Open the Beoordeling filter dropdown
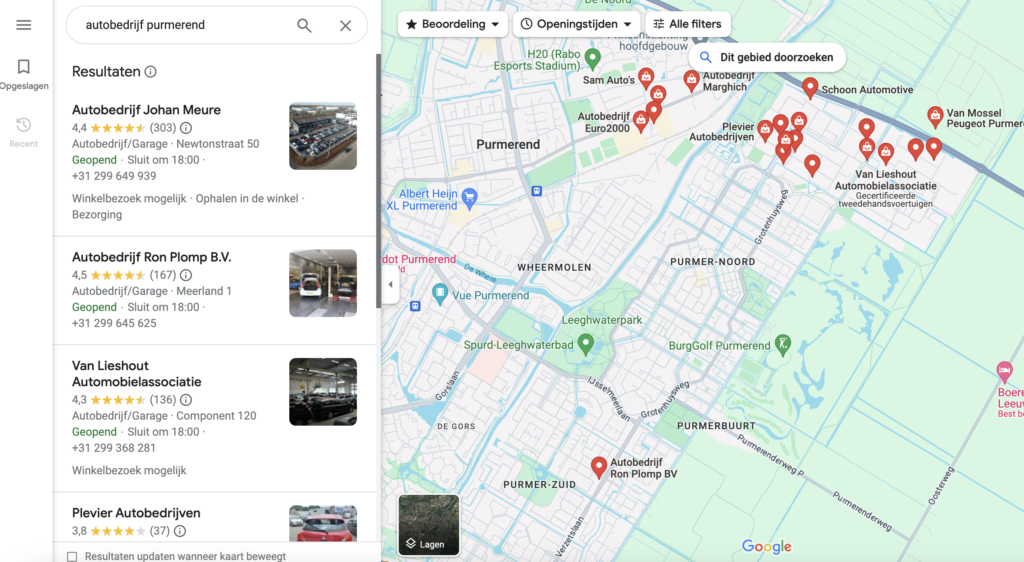This screenshot has width=1024, height=562. (x=453, y=24)
